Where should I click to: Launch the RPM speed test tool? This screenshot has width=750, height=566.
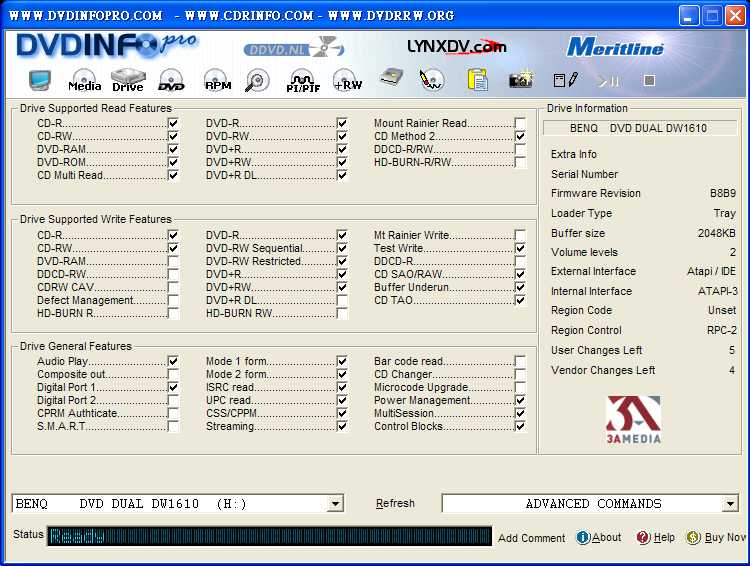point(218,80)
